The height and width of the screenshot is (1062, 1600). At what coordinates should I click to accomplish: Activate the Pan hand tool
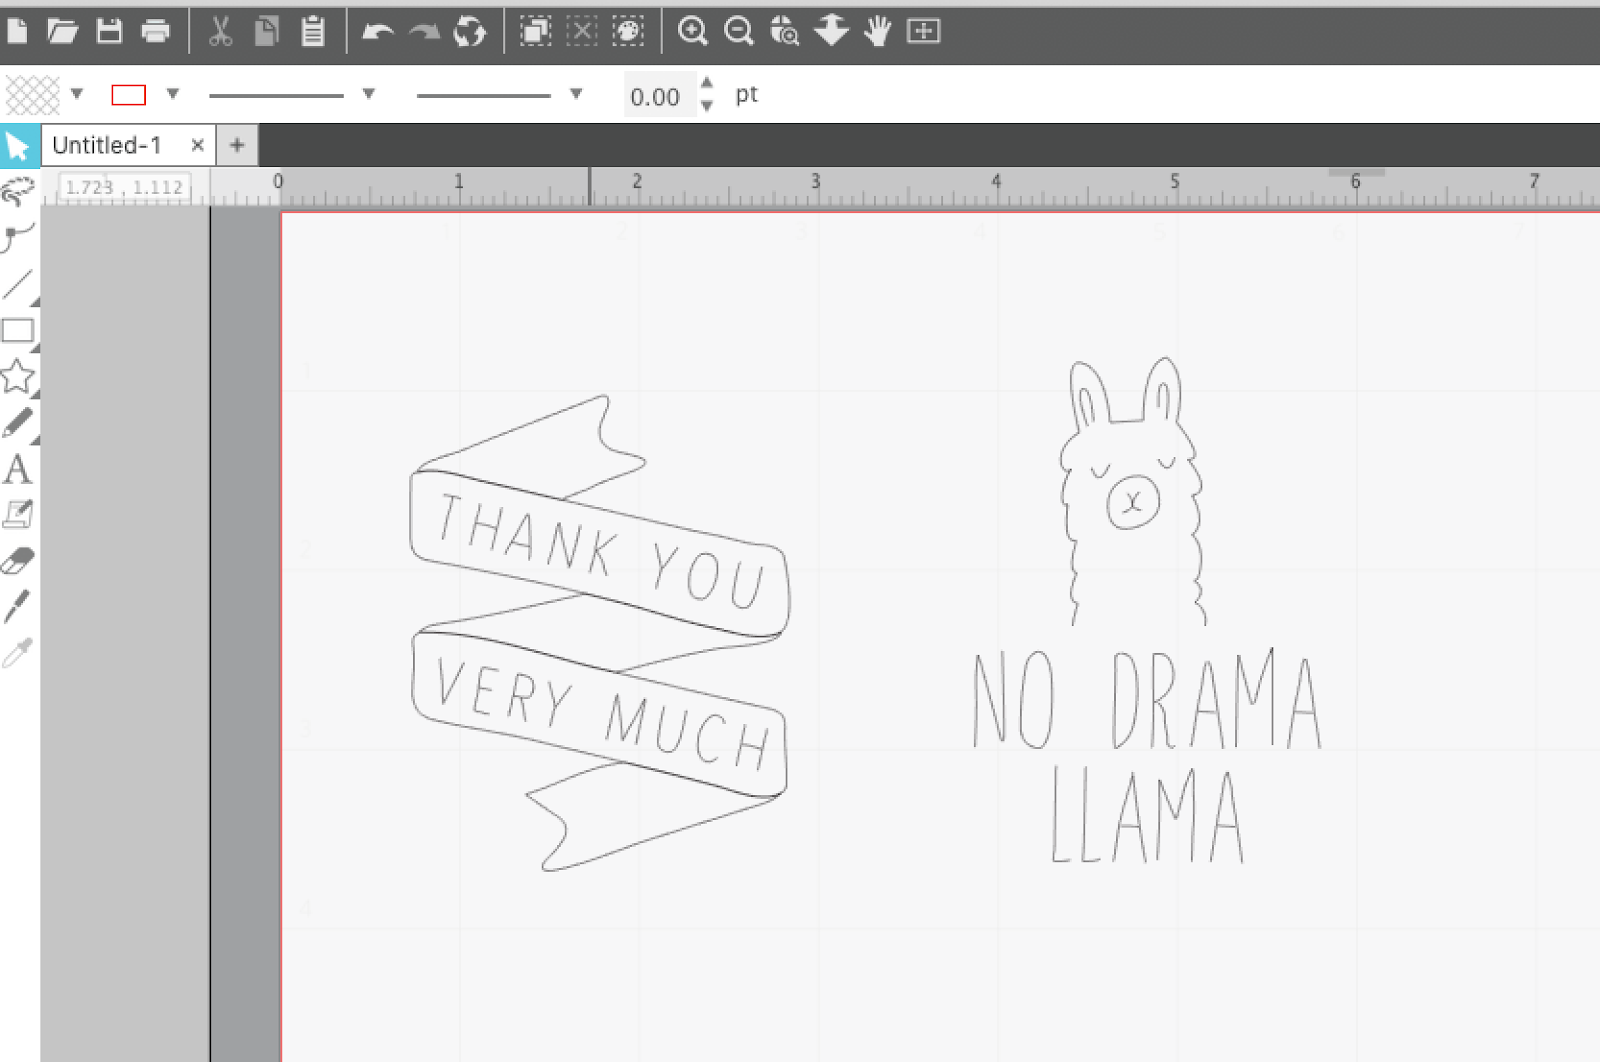point(877,31)
